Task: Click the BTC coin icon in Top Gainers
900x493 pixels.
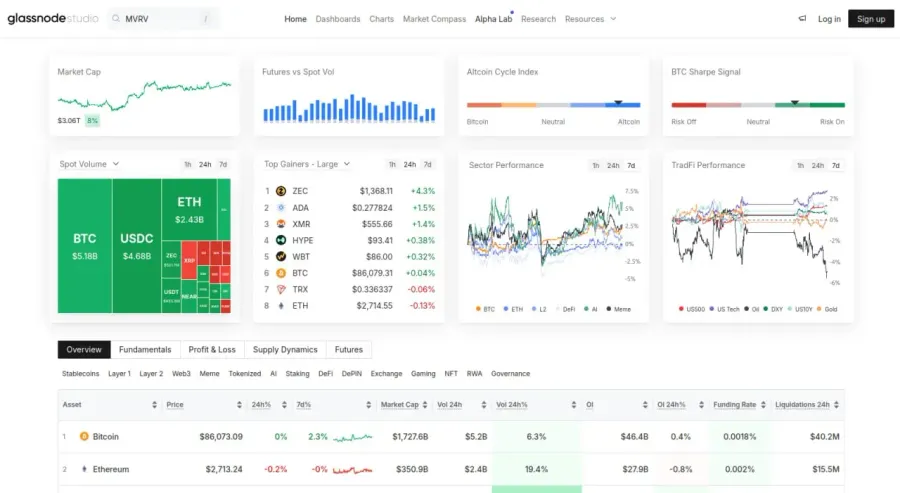Action: [x=281, y=273]
